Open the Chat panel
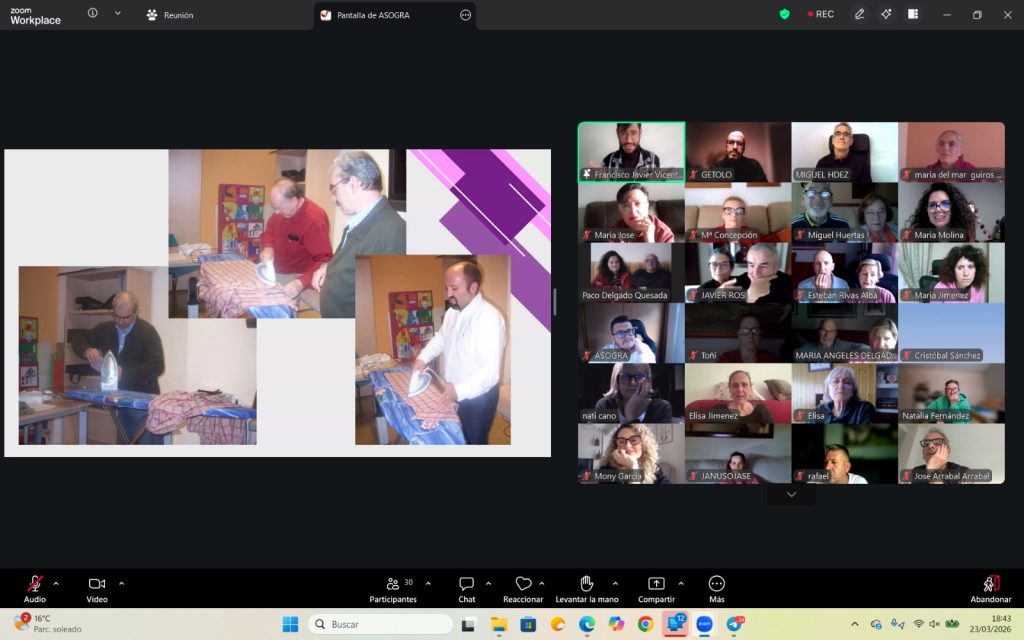The image size is (1024, 640). pyautogui.click(x=466, y=584)
